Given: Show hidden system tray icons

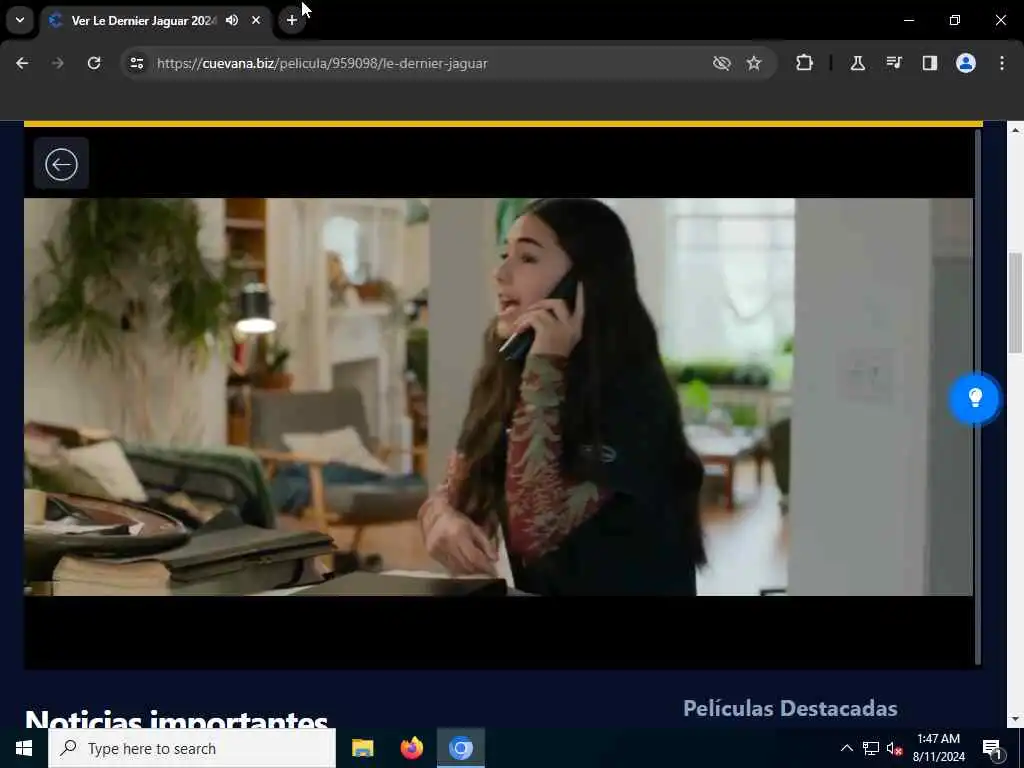Looking at the screenshot, I should [846, 748].
